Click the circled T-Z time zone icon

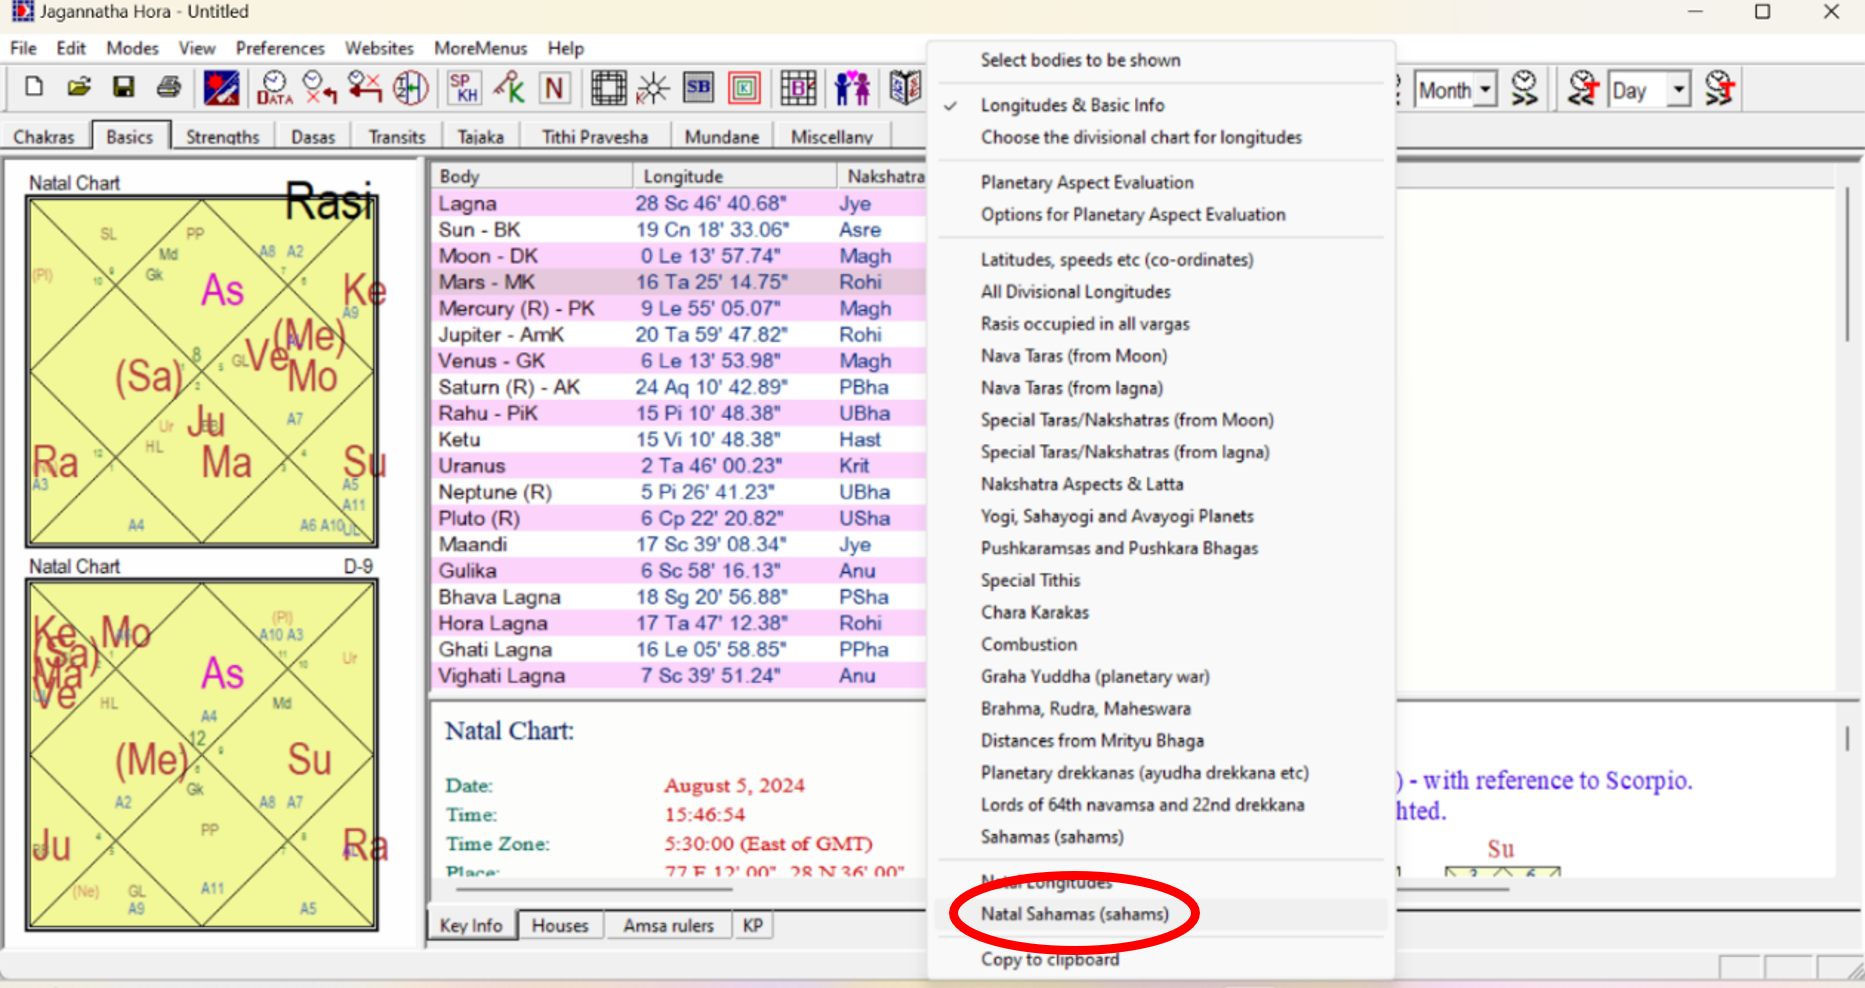(x=410, y=88)
